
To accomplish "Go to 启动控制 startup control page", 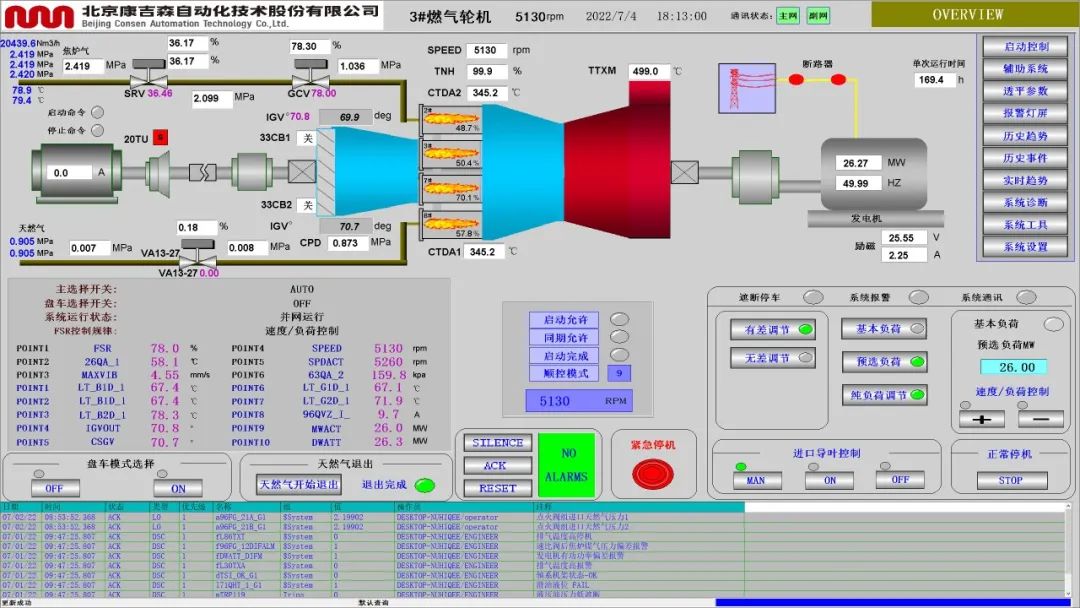I will (1025, 47).
